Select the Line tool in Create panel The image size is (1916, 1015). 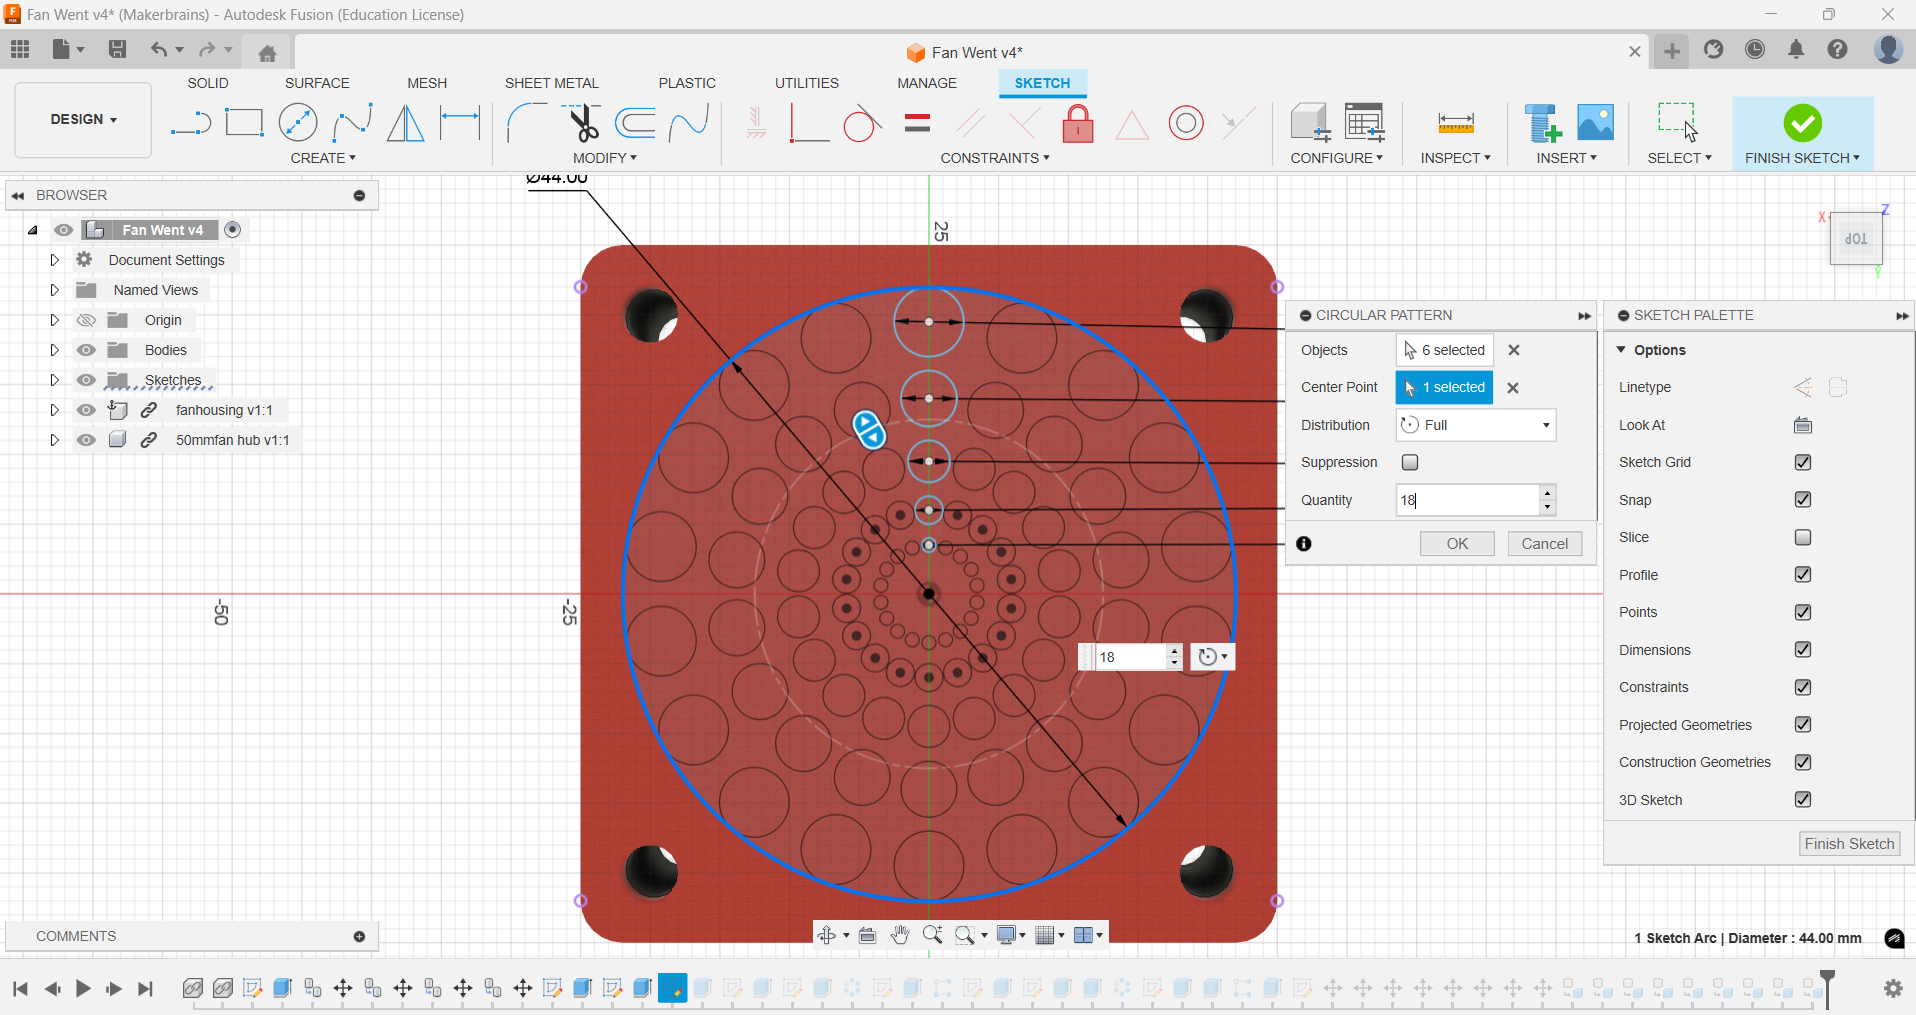click(x=190, y=122)
